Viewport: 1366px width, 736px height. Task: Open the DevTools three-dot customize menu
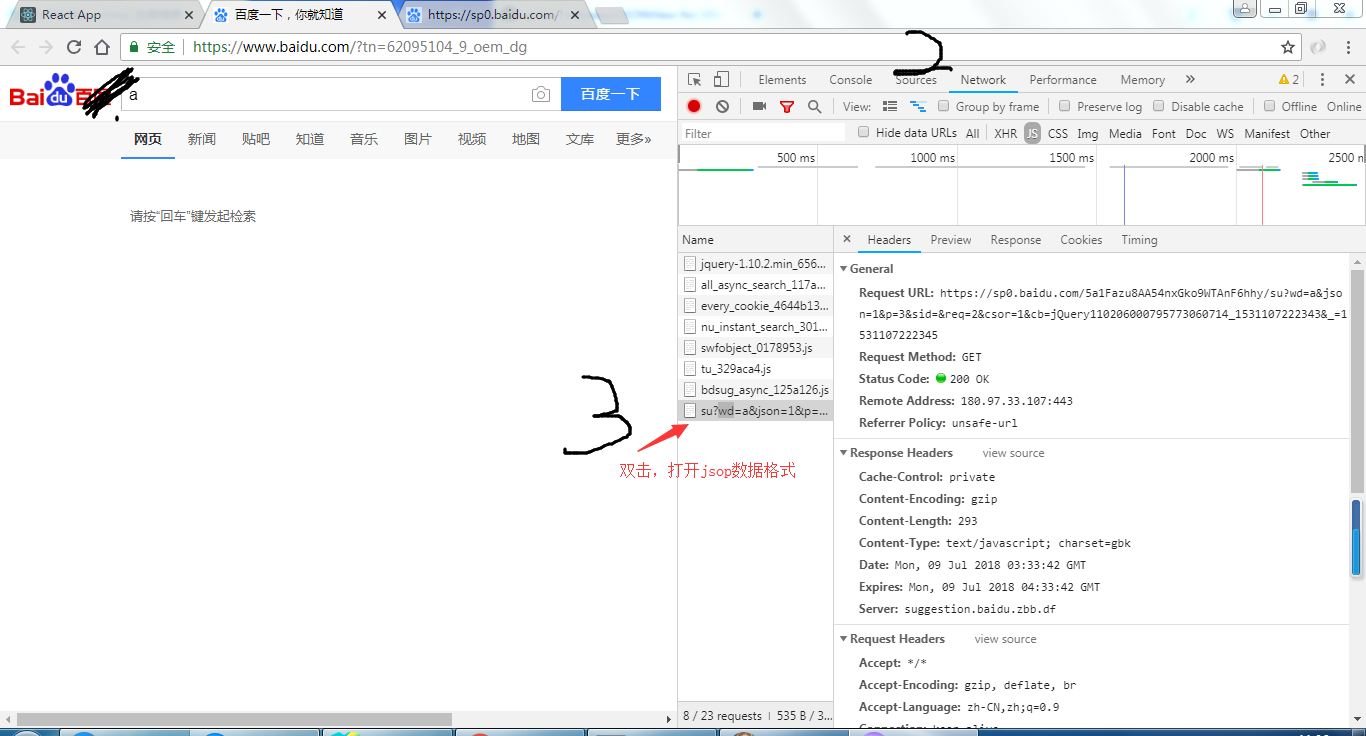click(1322, 80)
